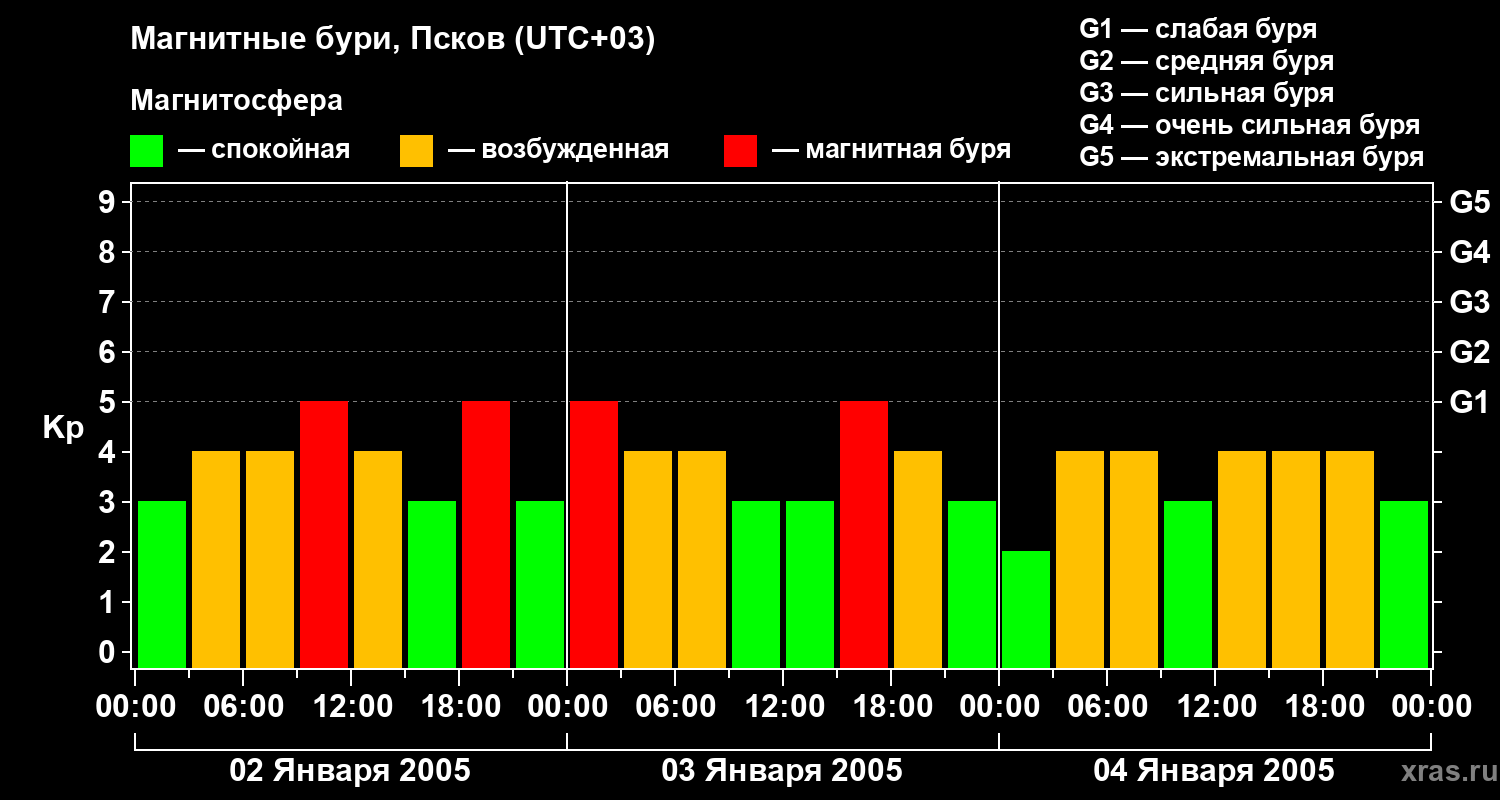The width and height of the screenshot is (1500, 800).
Task: Select the "04 Января 2005" date label
Action: 1213,771
